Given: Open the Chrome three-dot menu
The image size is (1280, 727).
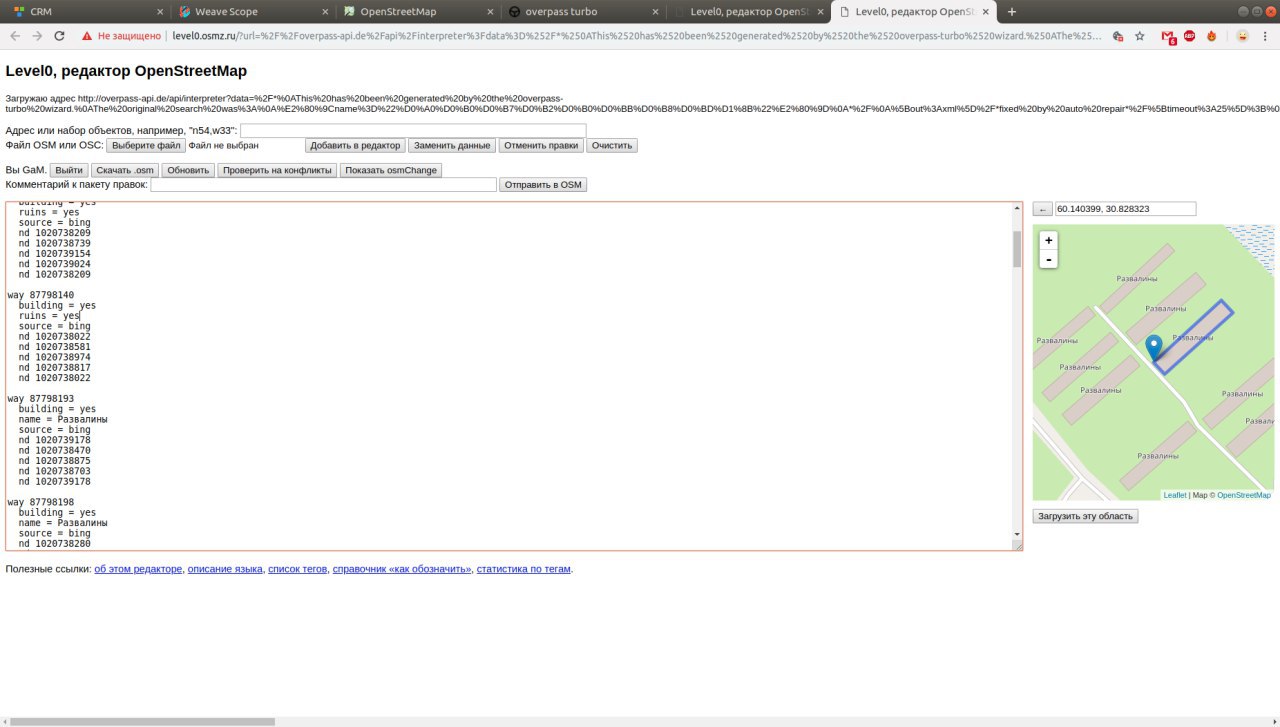Looking at the screenshot, I should pos(1266,36).
